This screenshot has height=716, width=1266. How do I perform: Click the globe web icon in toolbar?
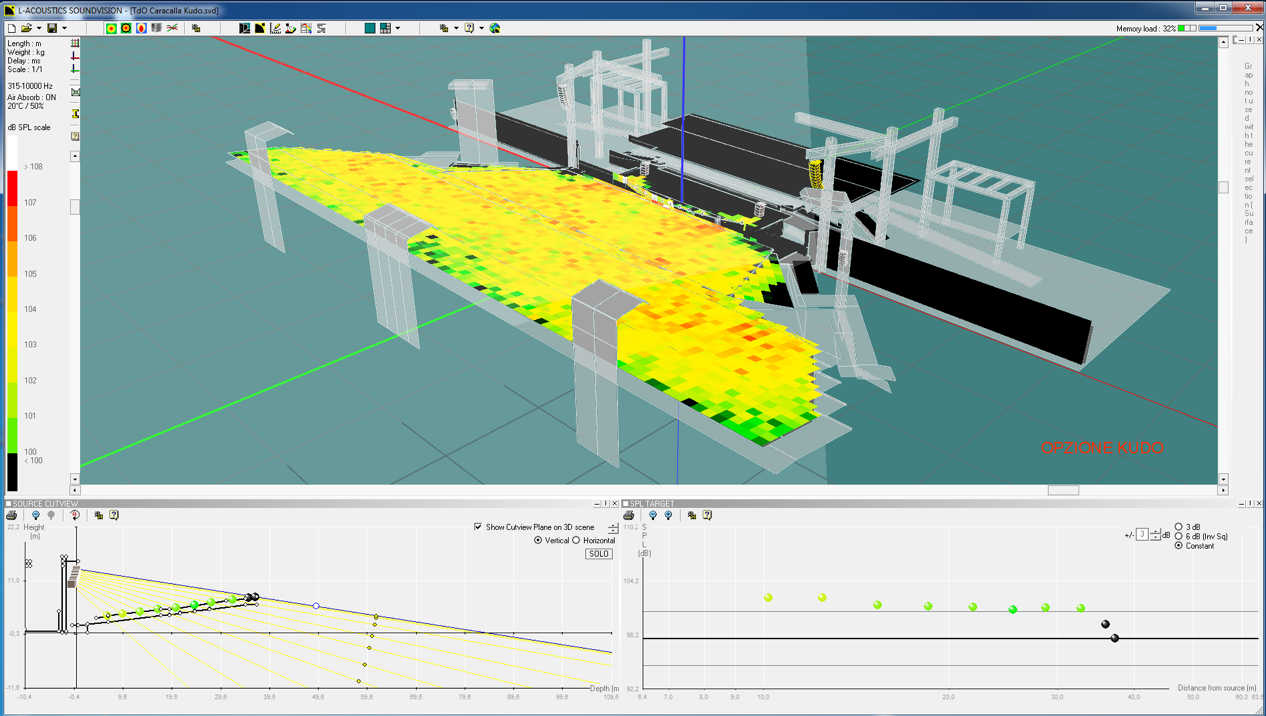495,28
